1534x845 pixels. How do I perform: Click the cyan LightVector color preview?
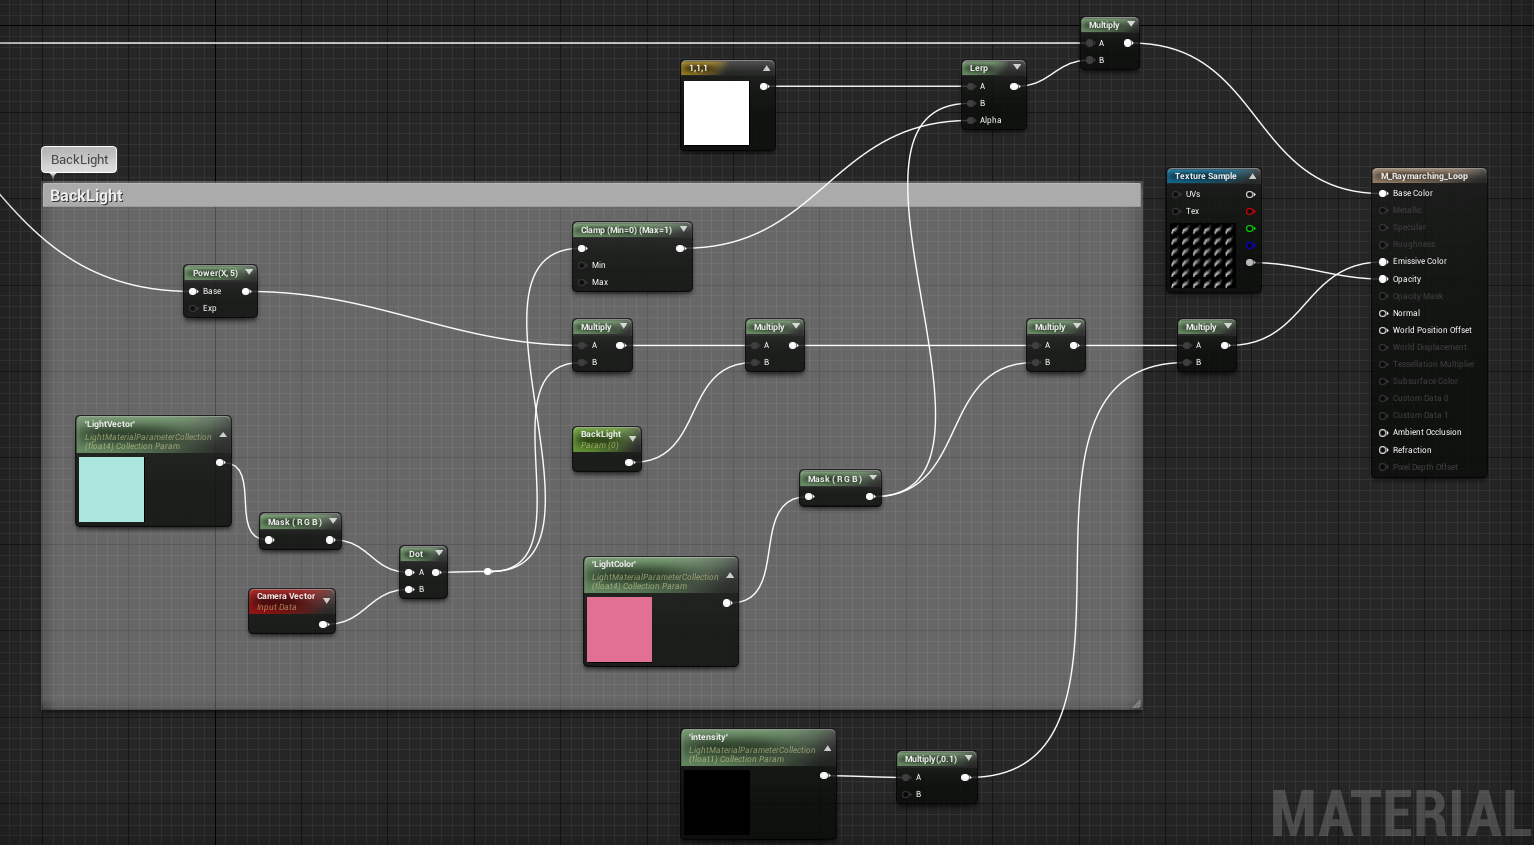(111, 490)
